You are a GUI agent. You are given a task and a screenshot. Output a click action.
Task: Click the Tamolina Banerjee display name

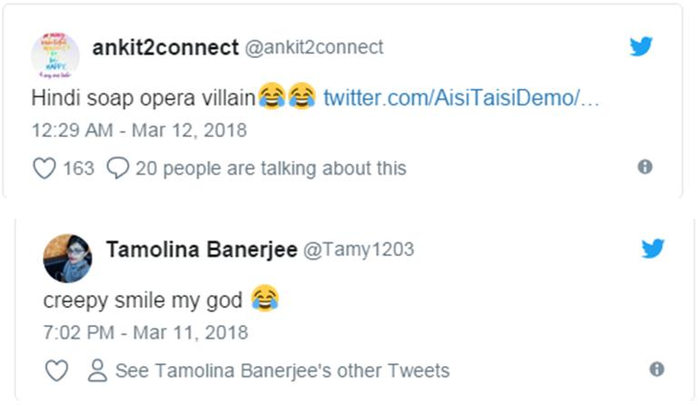(201, 249)
